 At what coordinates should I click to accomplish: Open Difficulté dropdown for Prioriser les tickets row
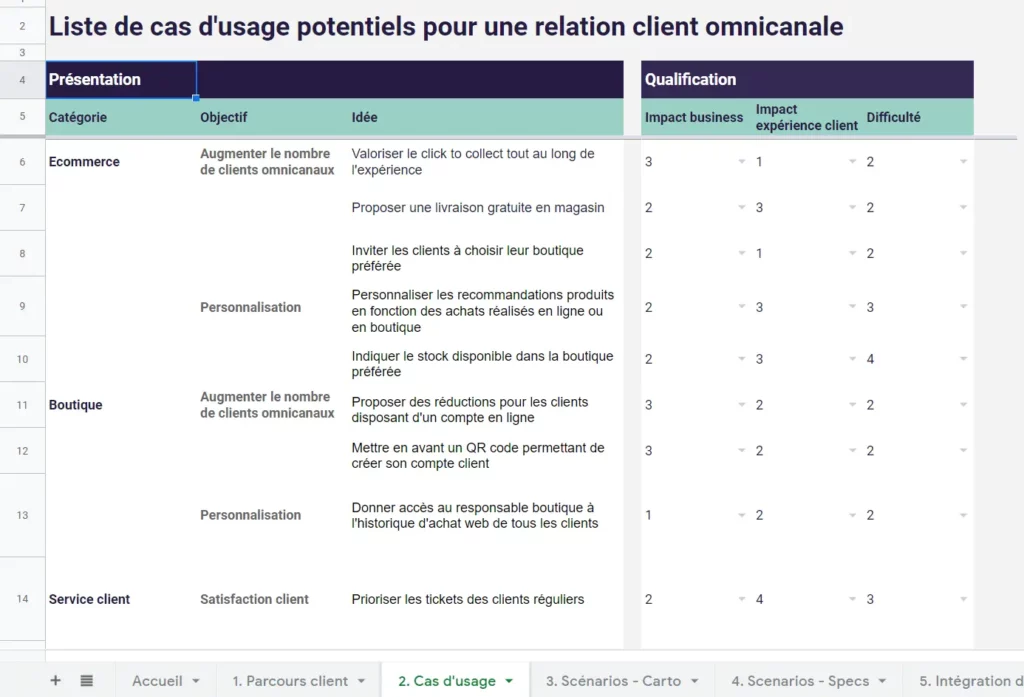pos(963,599)
